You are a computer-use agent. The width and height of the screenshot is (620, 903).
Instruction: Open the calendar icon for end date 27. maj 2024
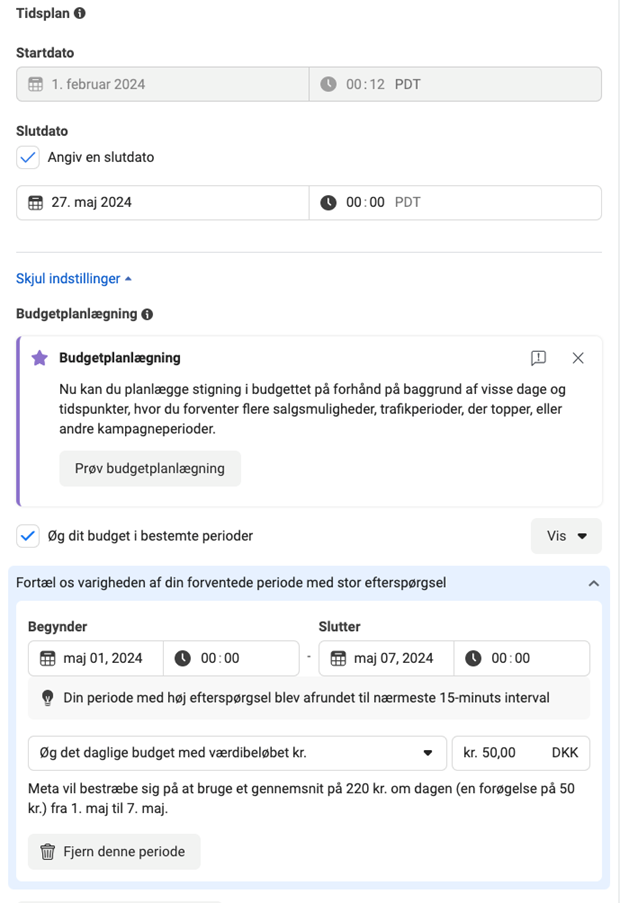[x=36, y=203]
